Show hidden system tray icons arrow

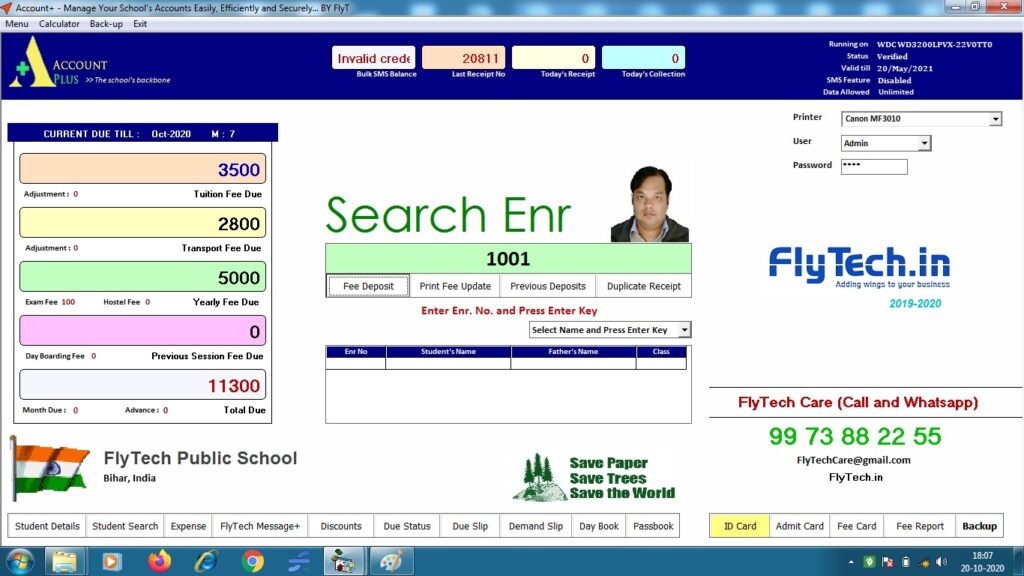click(850, 562)
